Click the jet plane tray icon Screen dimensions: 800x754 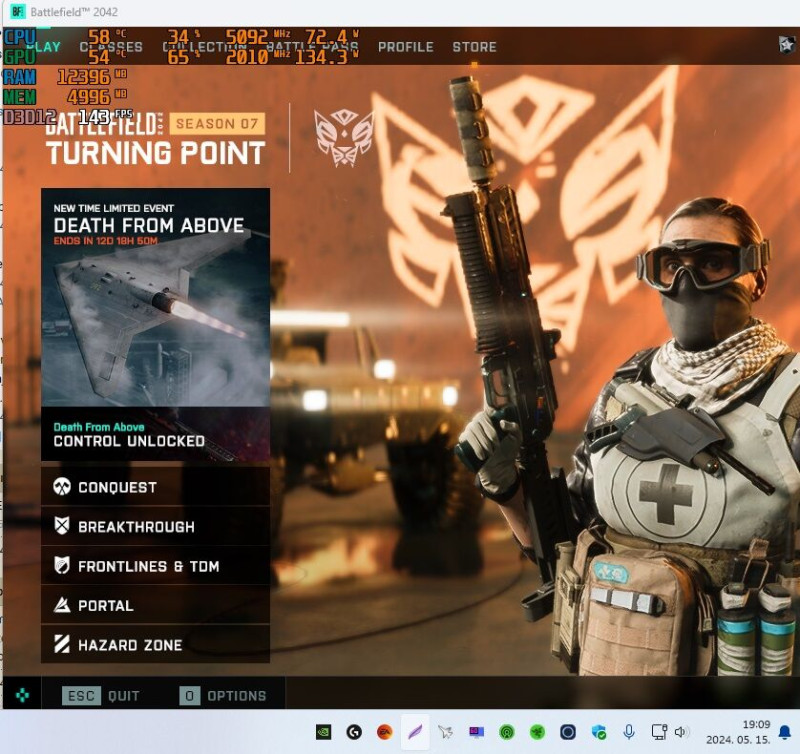coord(445,732)
